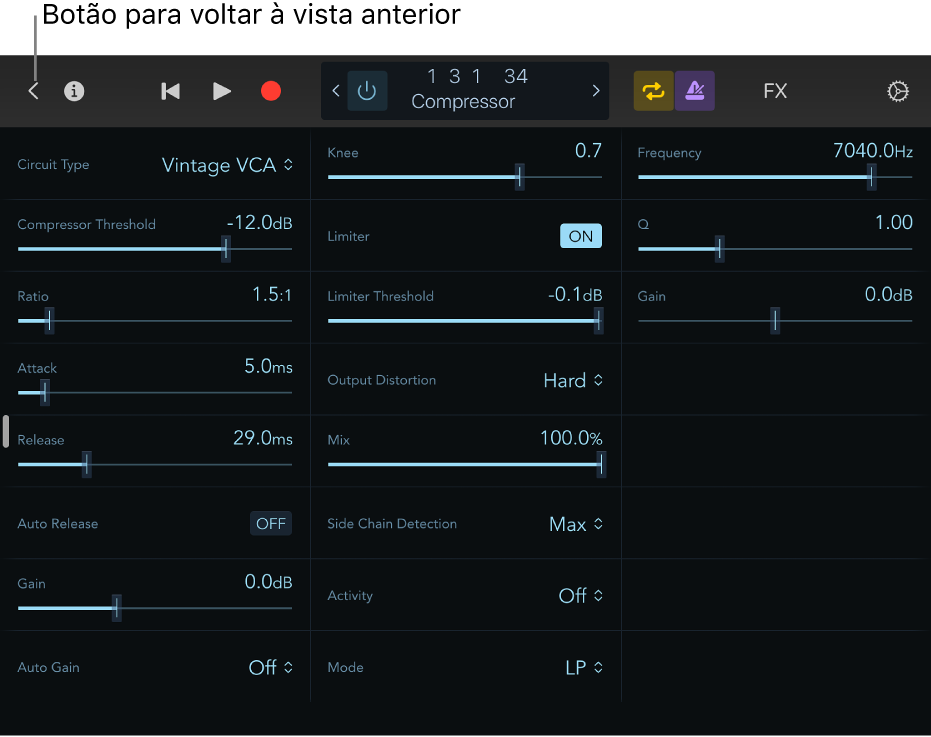Start recording with the red Record button
Image resolution: width=931 pixels, height=737 pixels.
(270, 91)
